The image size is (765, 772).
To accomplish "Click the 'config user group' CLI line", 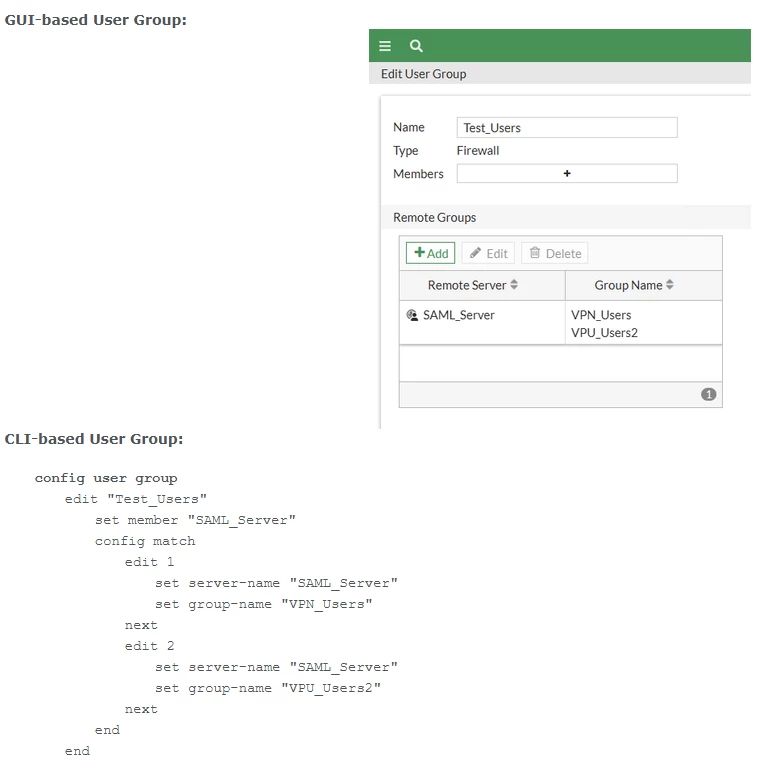I will point(106,479).
